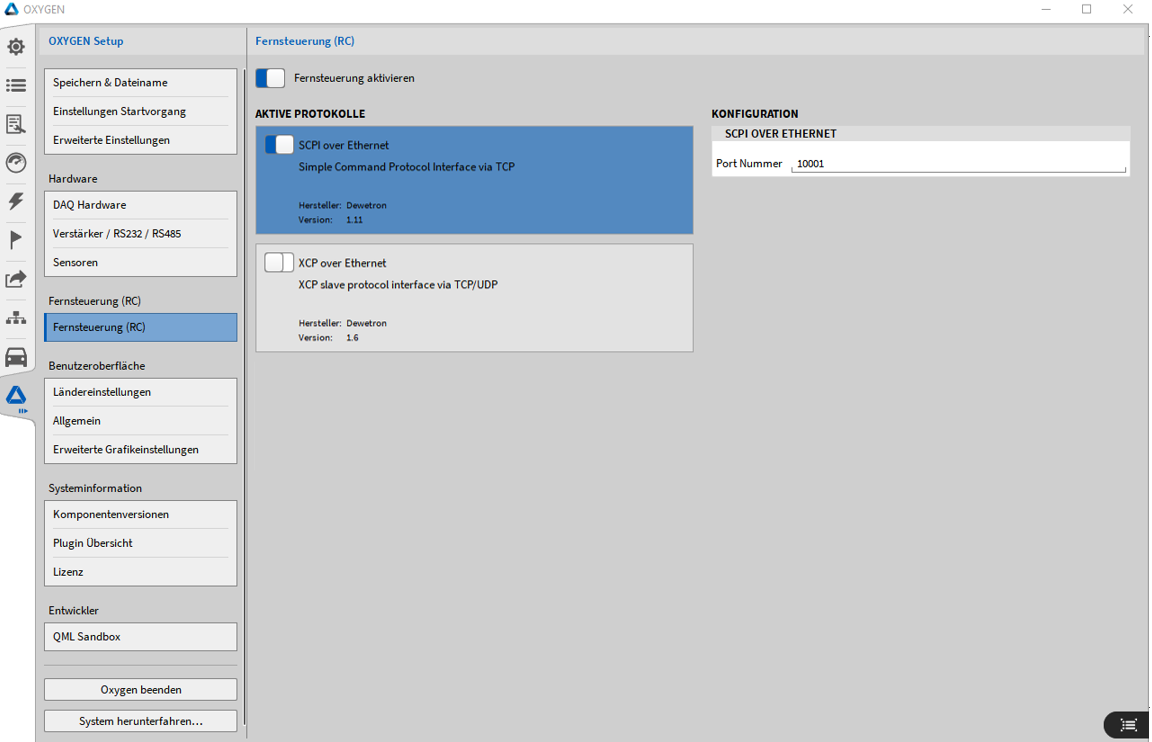Screen dimensions: 1152x742
Task: Disable the SCPI over Ethernet toggle
Action: coord(279,145)
